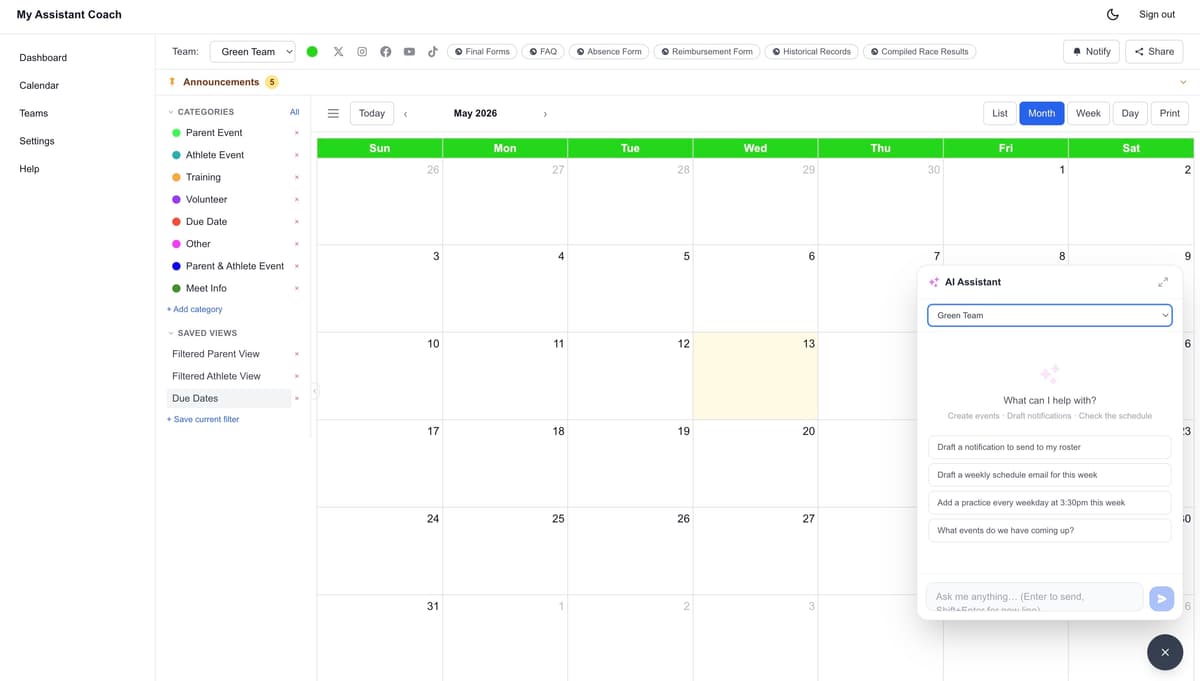Remove the Parent Event category

297,133
